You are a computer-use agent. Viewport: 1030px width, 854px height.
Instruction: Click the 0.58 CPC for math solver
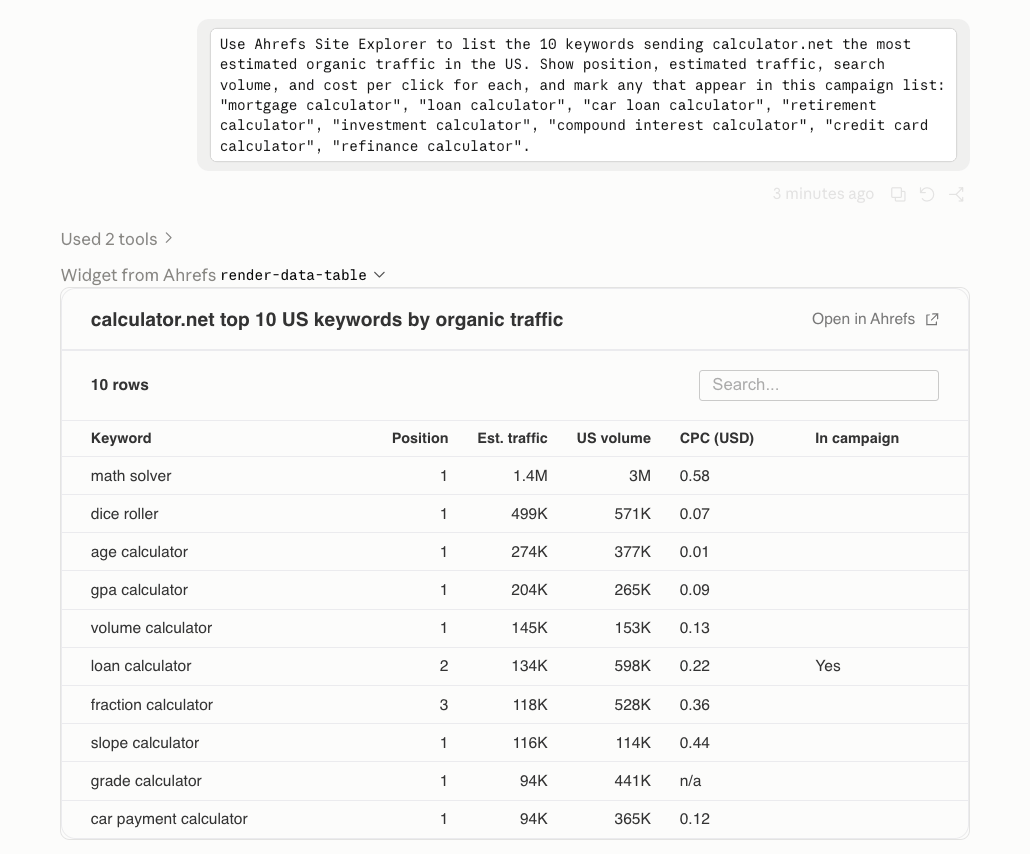694,476
